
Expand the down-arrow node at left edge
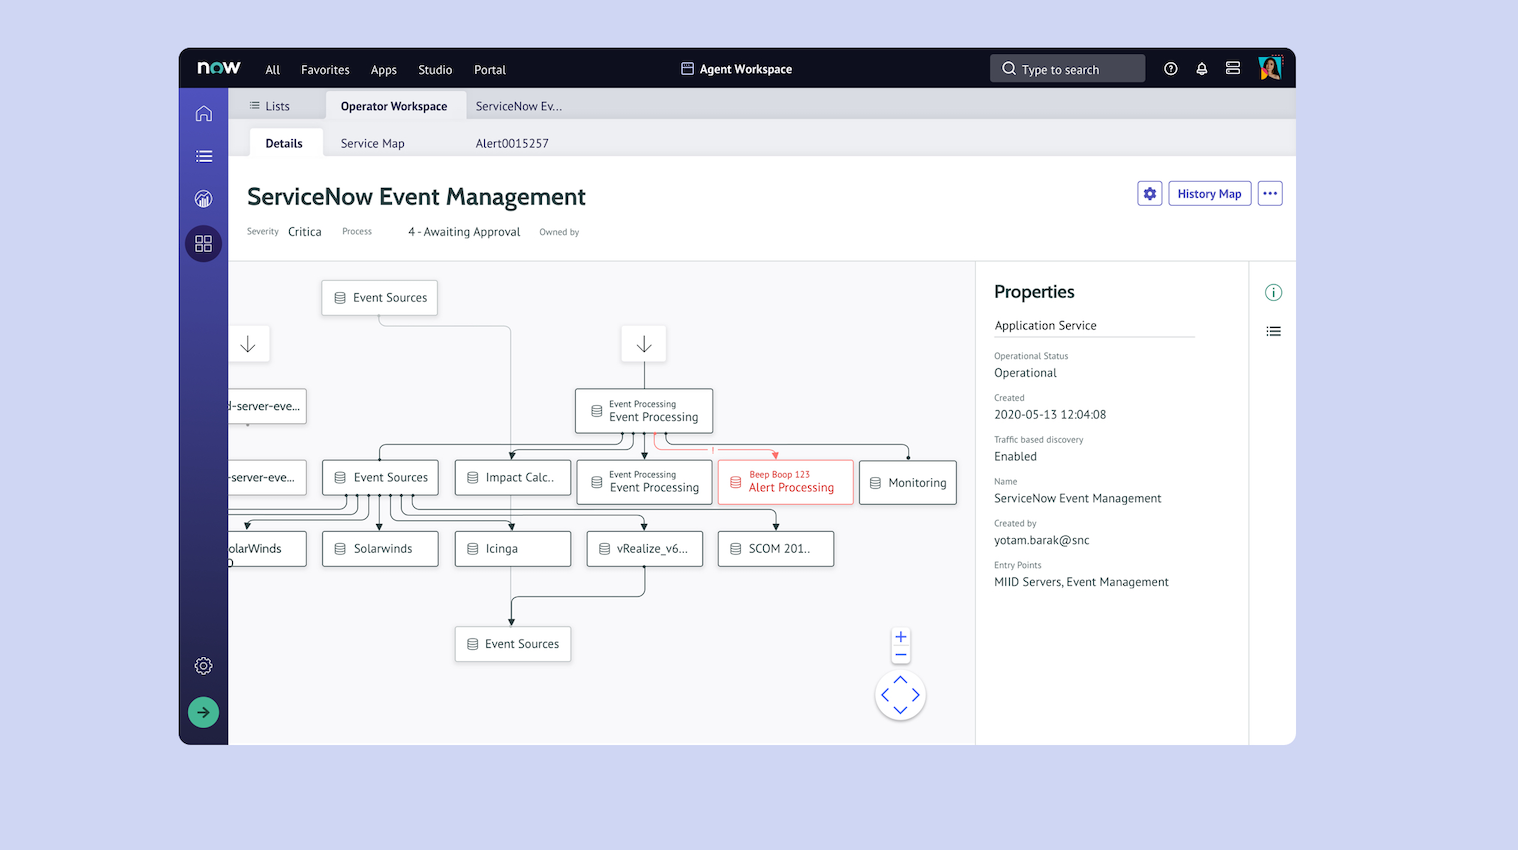pos(248,344)
